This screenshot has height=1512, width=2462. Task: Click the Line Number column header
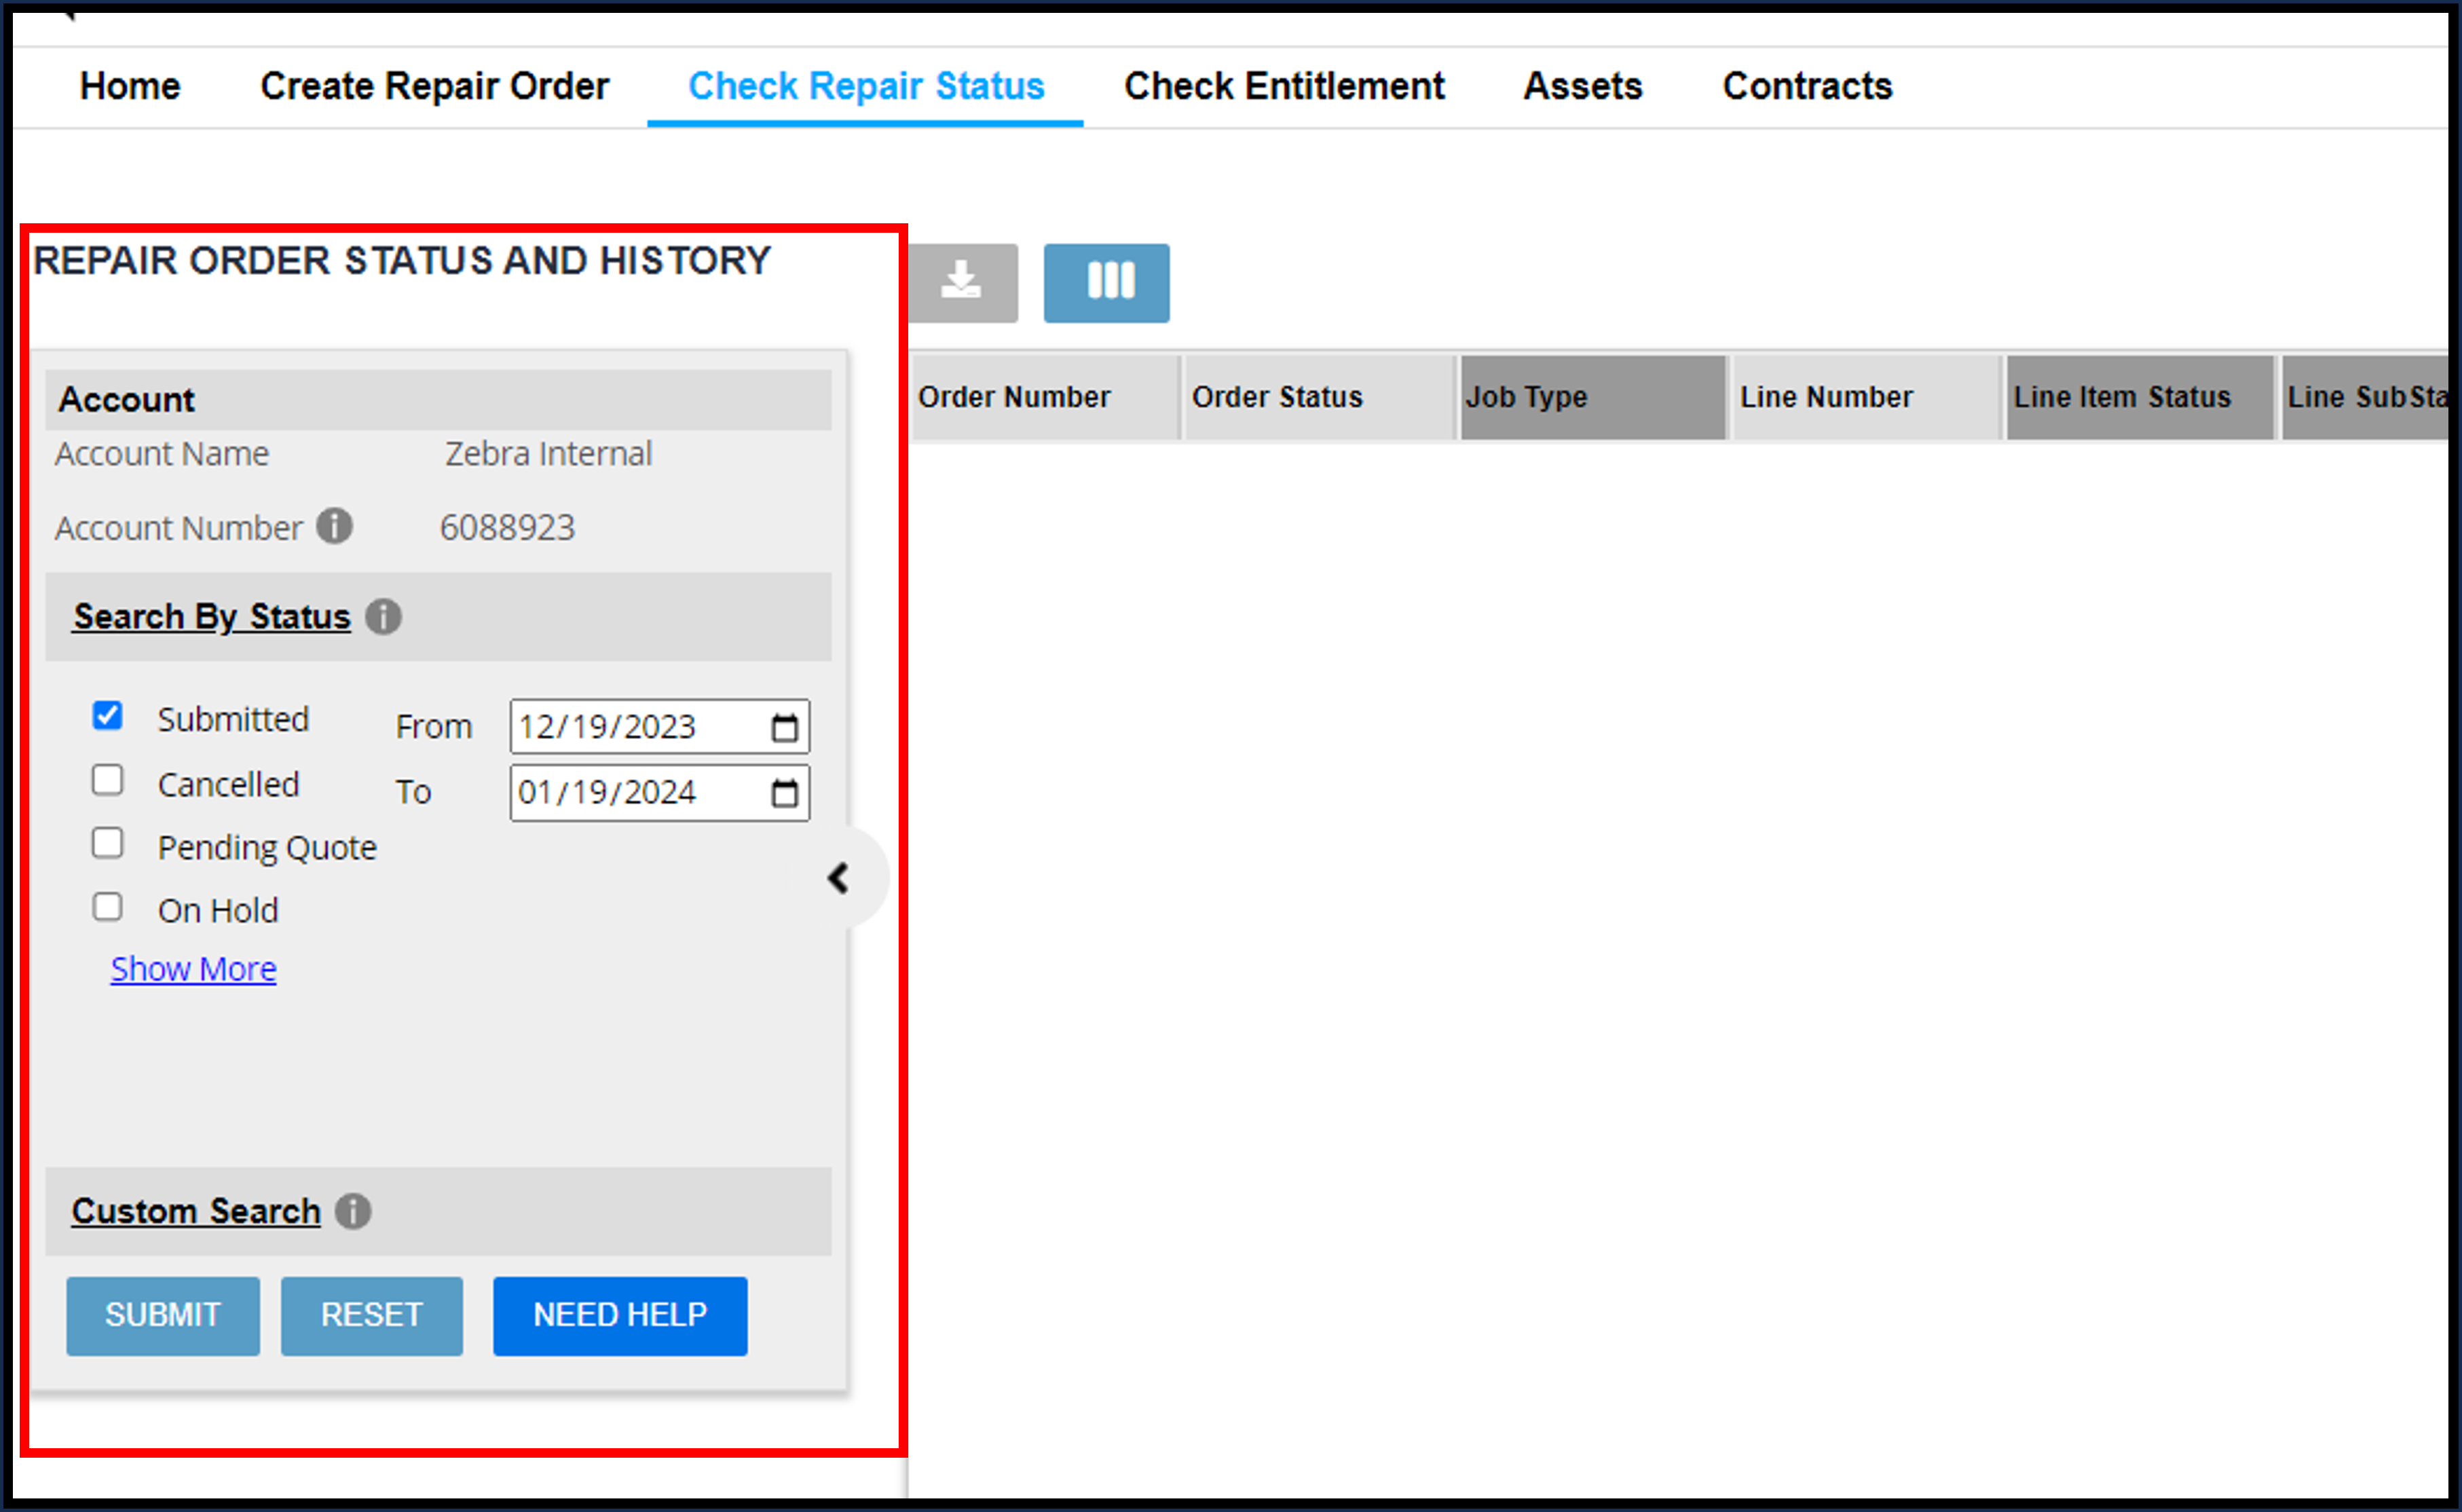click(1866, 397)
